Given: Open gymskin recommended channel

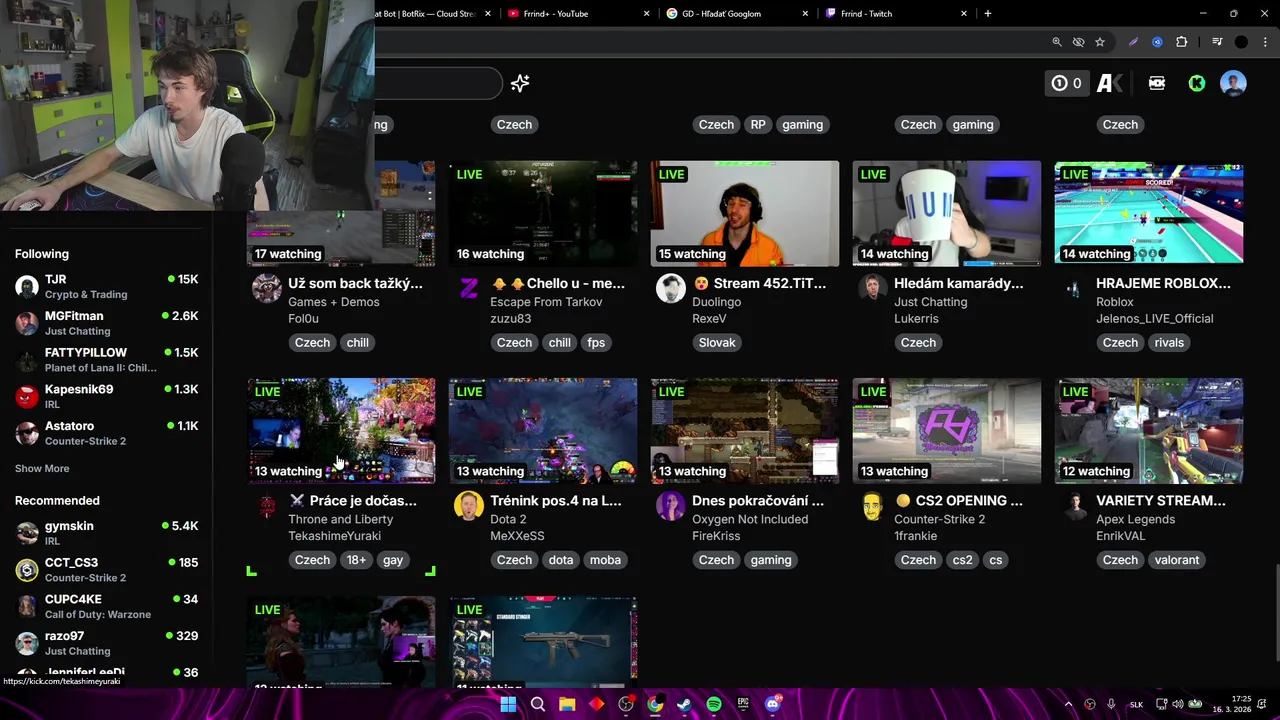Looking at the screenshot, I should (x=106, y=533).
